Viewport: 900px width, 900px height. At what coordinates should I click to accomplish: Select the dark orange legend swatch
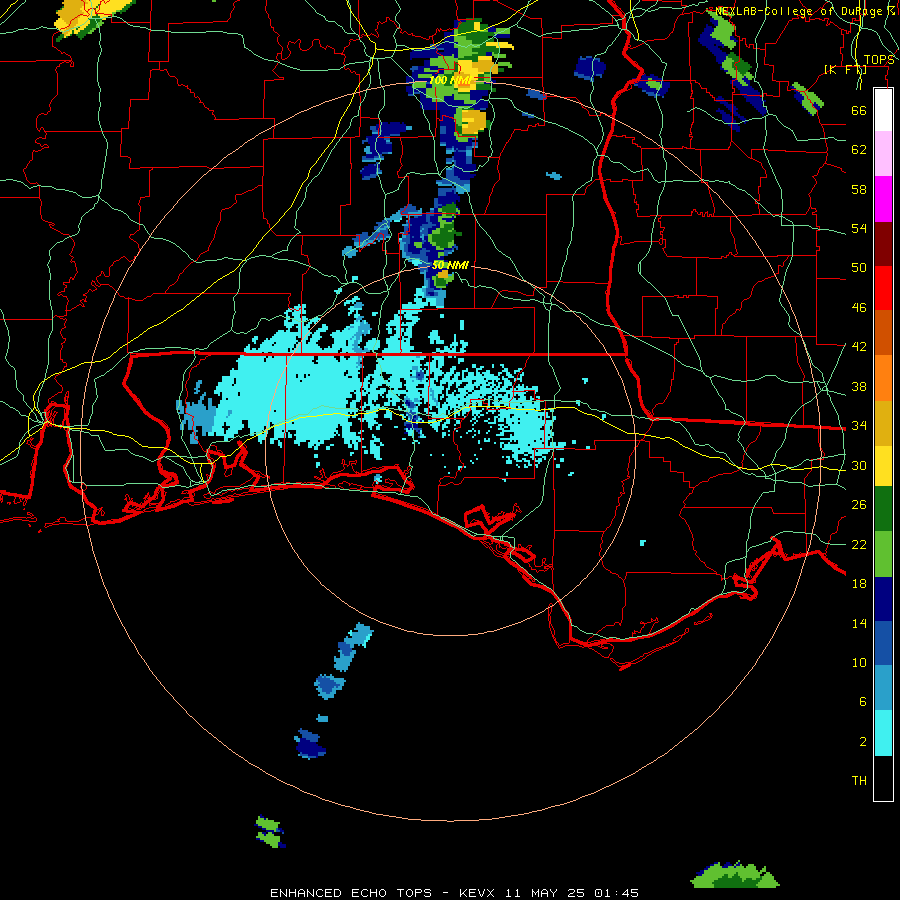point(883,332)
